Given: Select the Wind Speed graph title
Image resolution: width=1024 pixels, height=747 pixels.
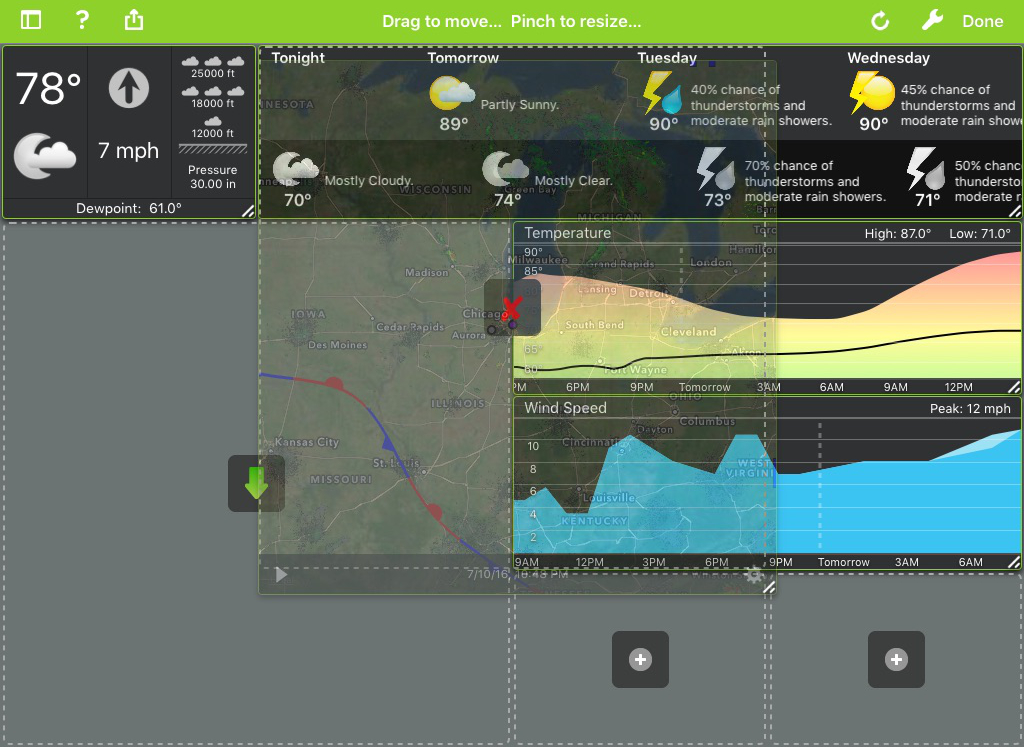Looking at the screenshot, I should (x=566, y=408).
